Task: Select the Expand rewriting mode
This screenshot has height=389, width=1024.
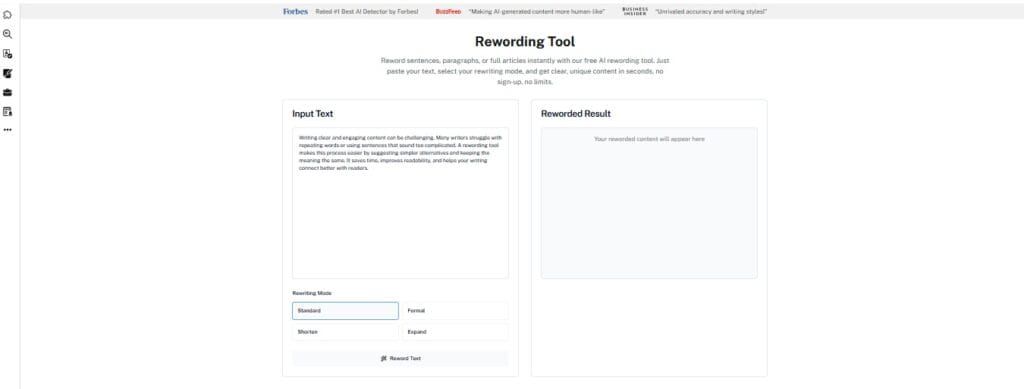Action: (x=455, y=332)
